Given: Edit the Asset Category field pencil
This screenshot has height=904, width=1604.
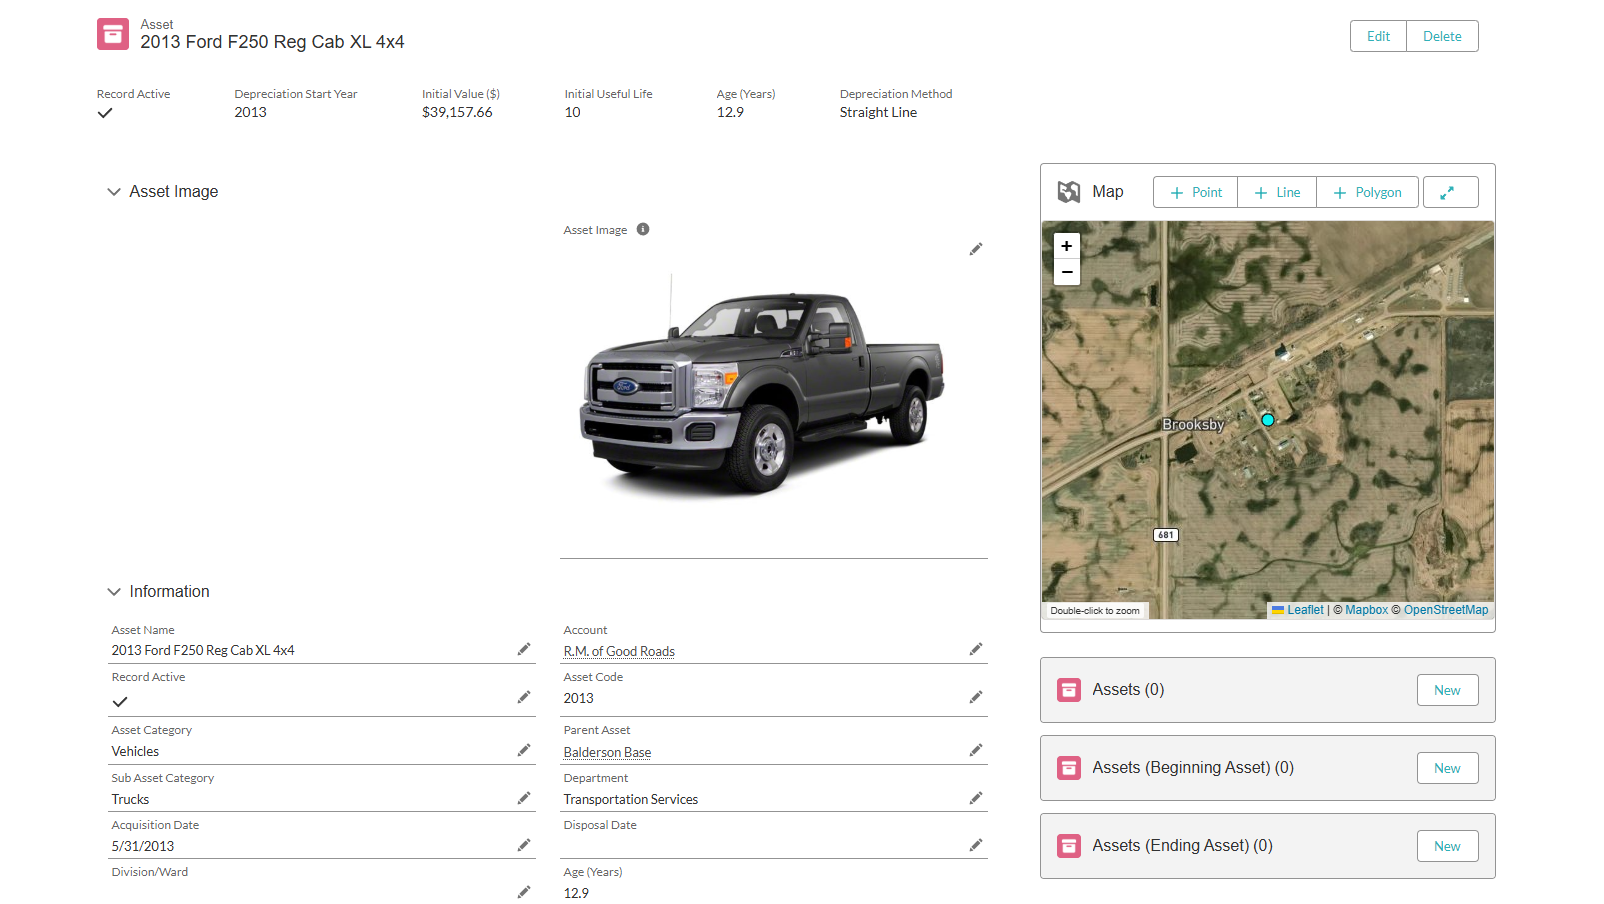Looking at the screenshot, I should tap(524, 750).
